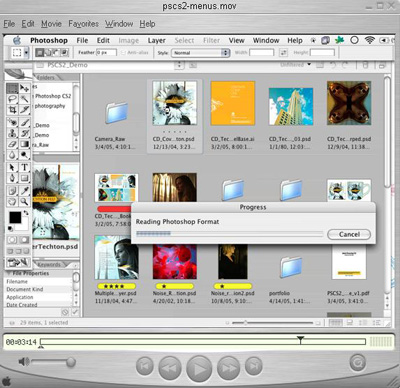
Task: Skip to end of movie
Action: click(x=254, y=366)
